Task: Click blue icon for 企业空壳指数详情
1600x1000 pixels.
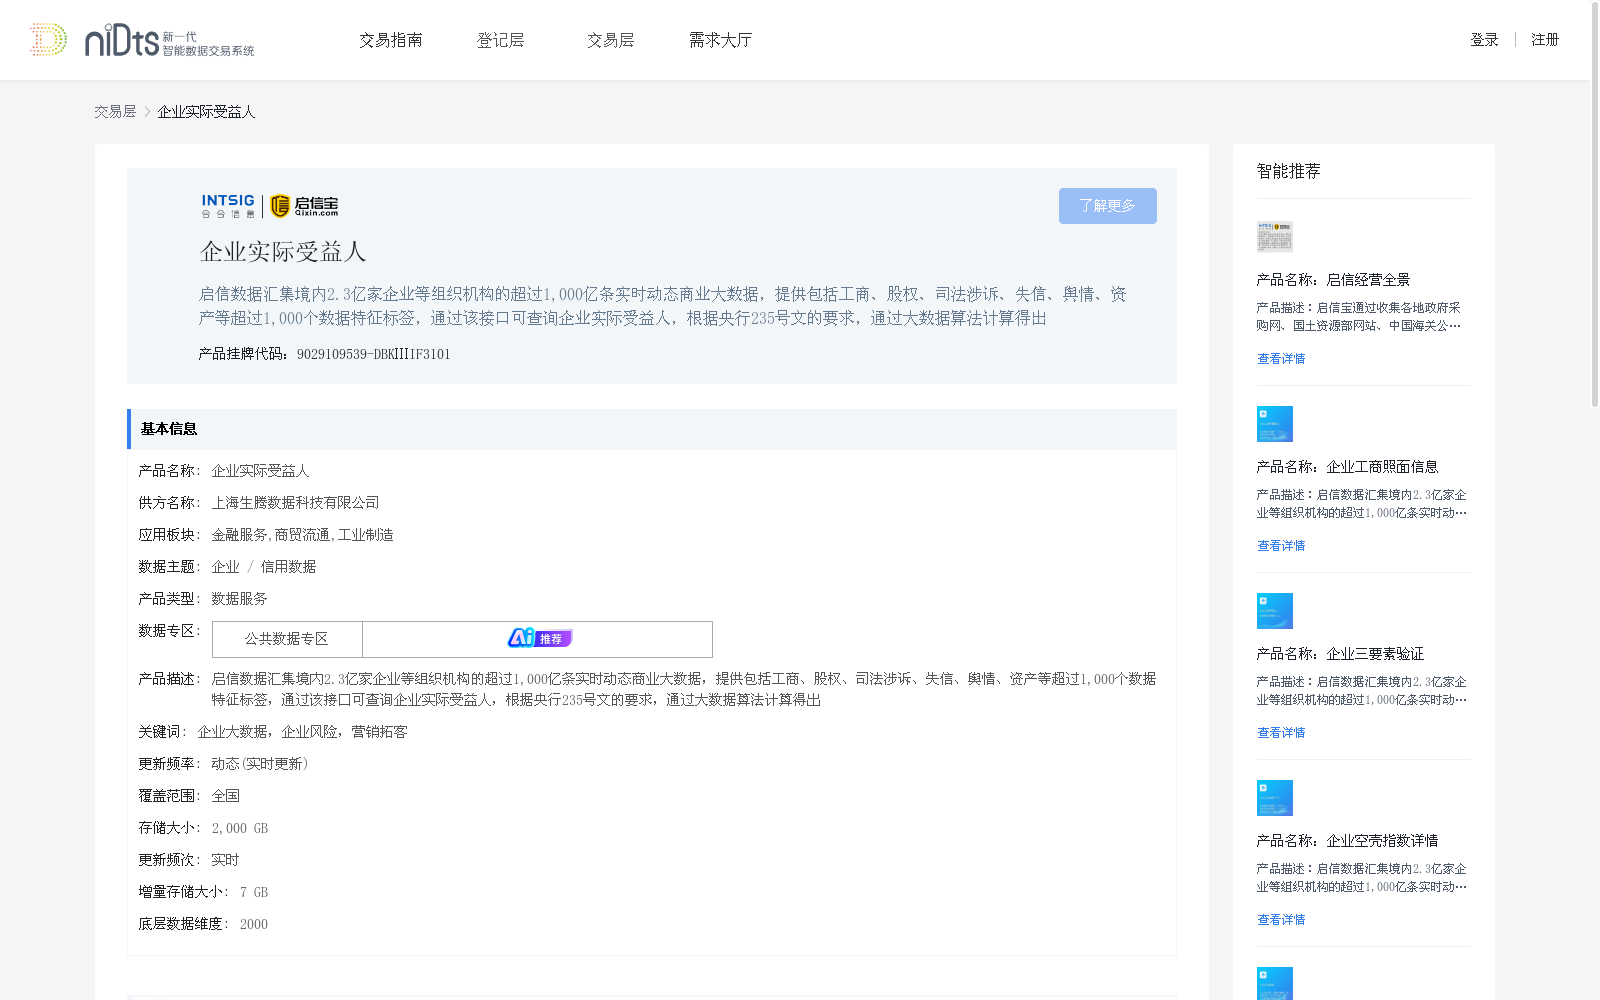Action: (x=1275, y=798)
